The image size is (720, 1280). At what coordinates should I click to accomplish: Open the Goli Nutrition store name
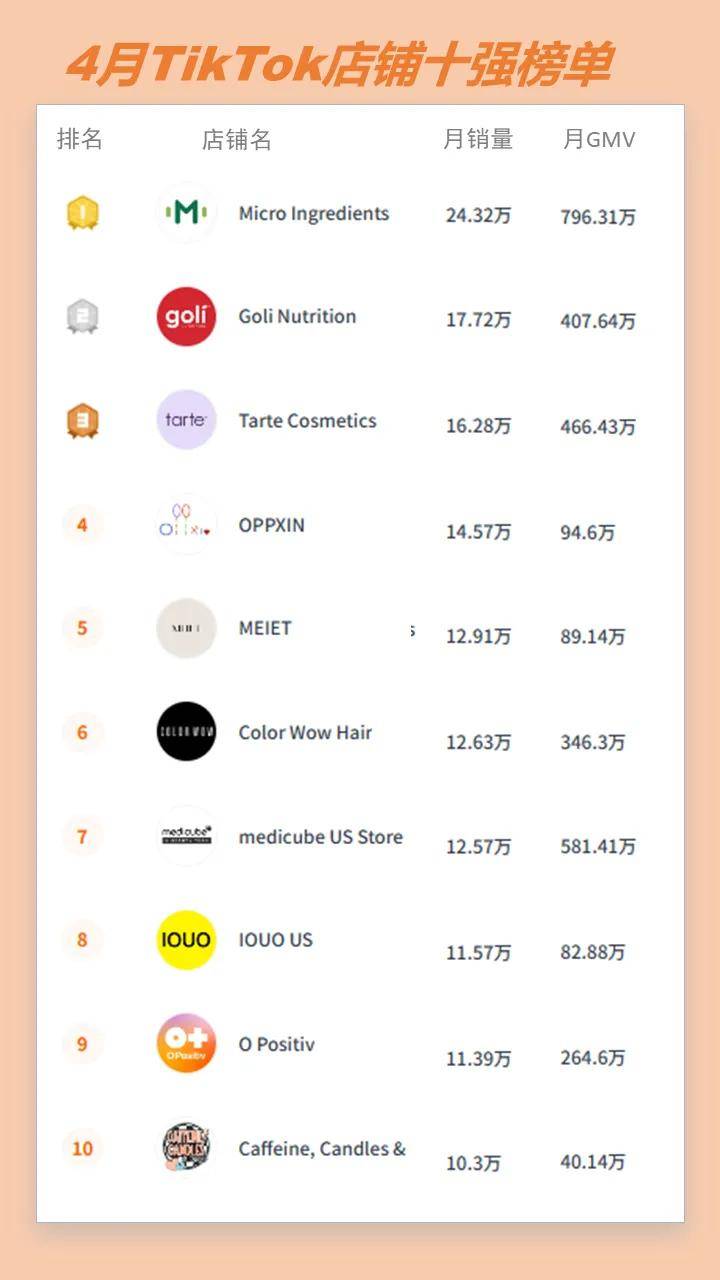click(x=297, y=316)
